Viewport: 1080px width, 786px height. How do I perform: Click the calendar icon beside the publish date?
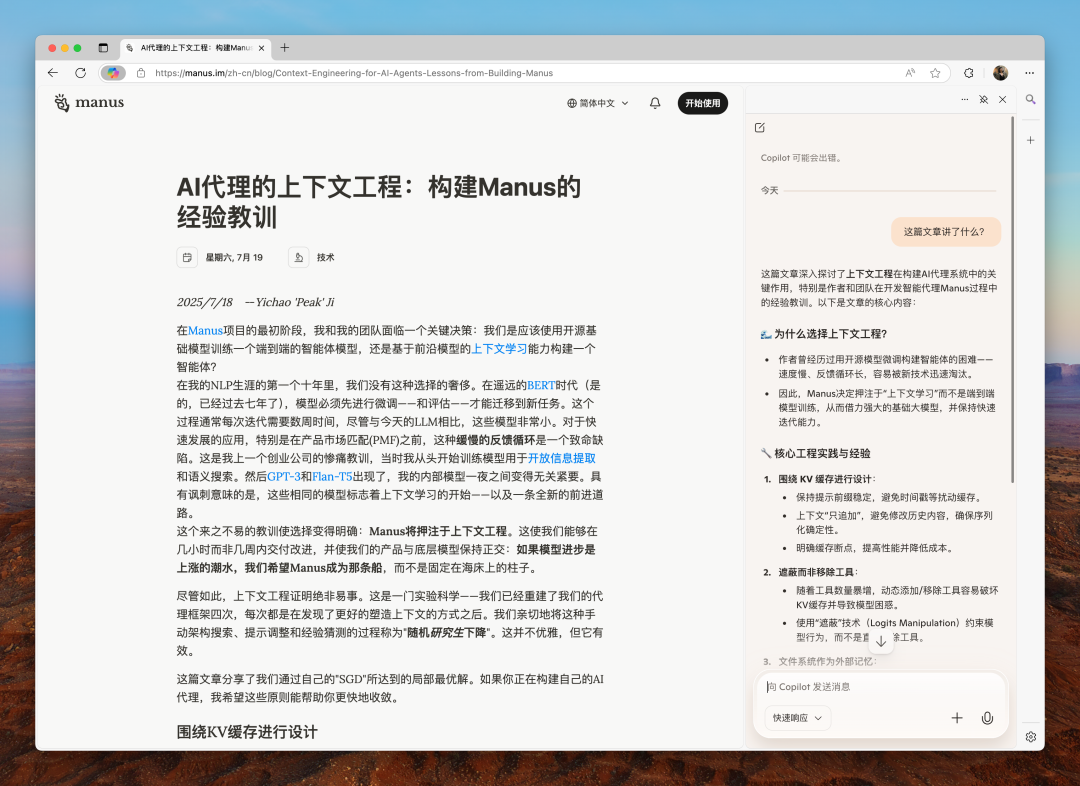[187, 257]
